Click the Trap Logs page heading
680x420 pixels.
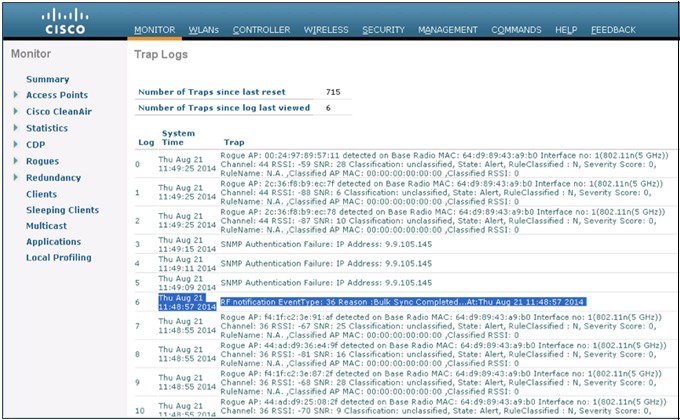coord(161,55)
